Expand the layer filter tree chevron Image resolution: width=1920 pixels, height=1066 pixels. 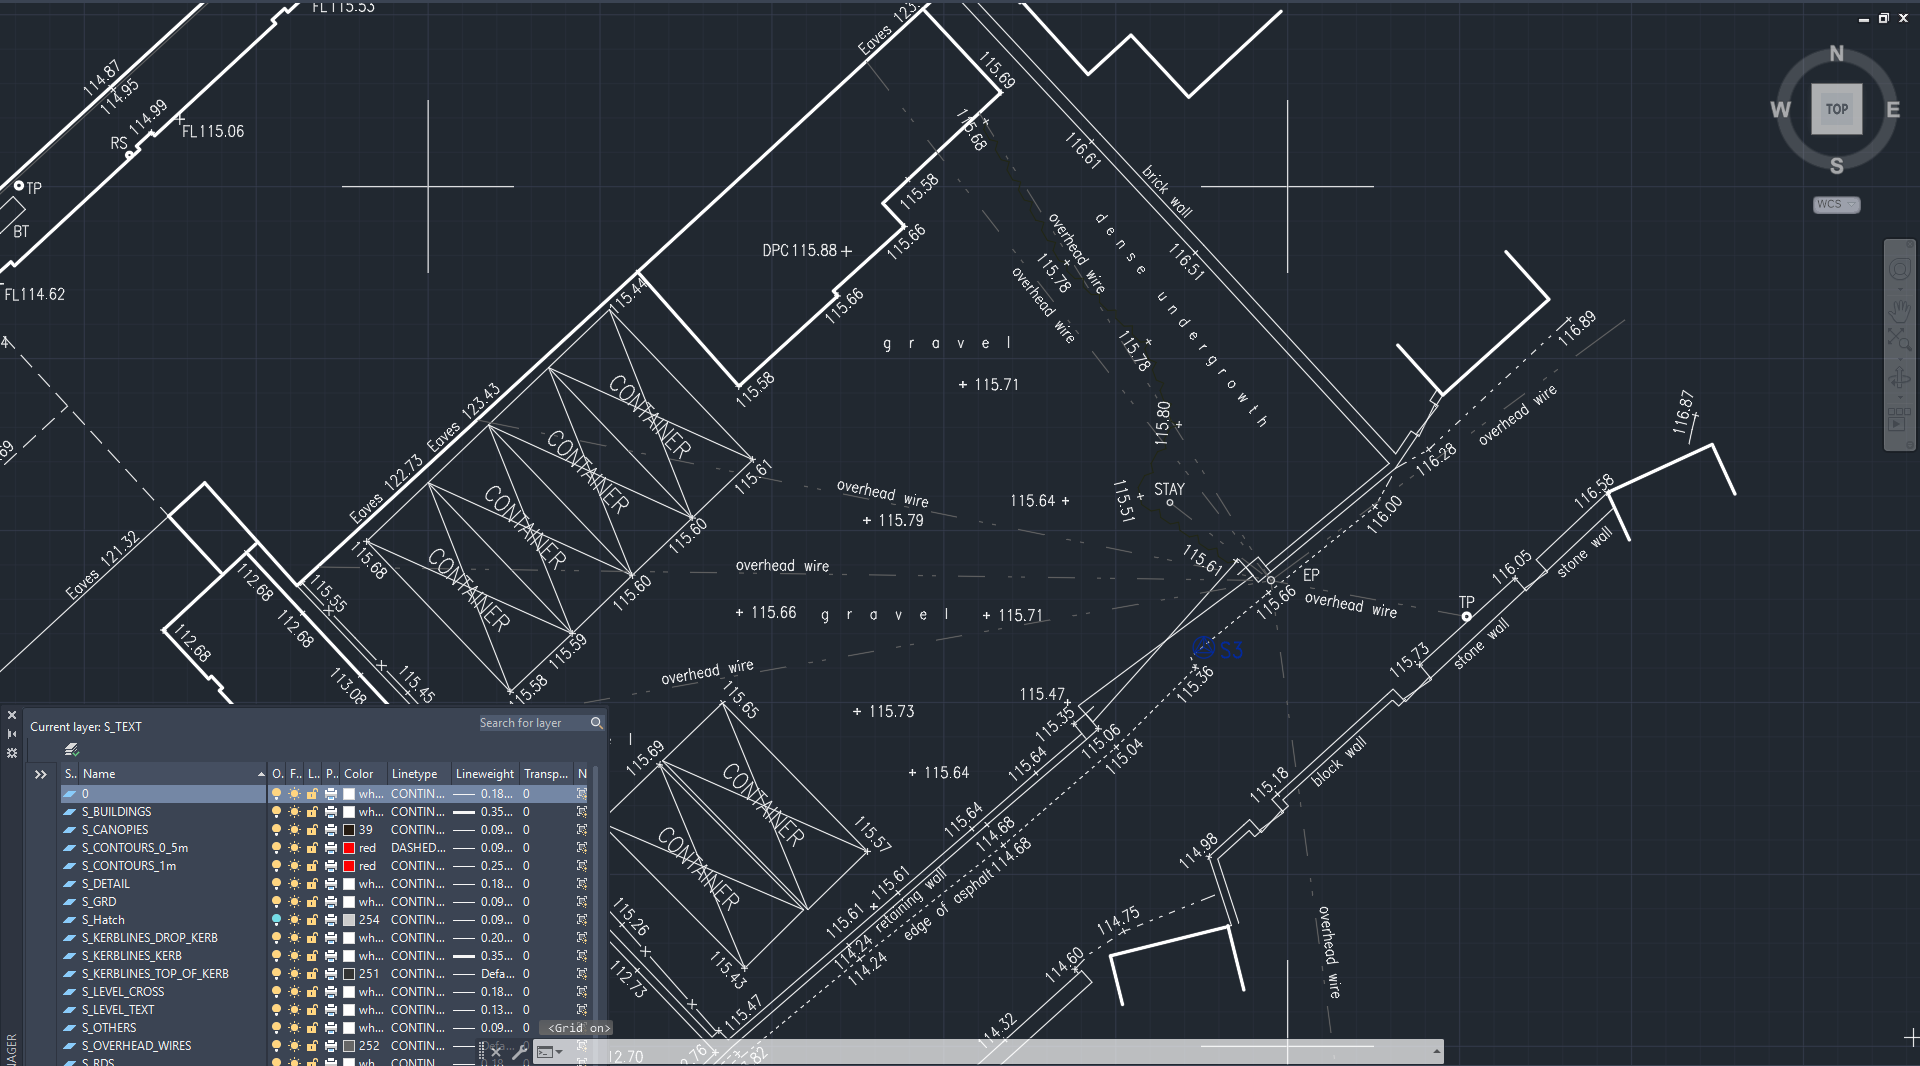(40, 774)
